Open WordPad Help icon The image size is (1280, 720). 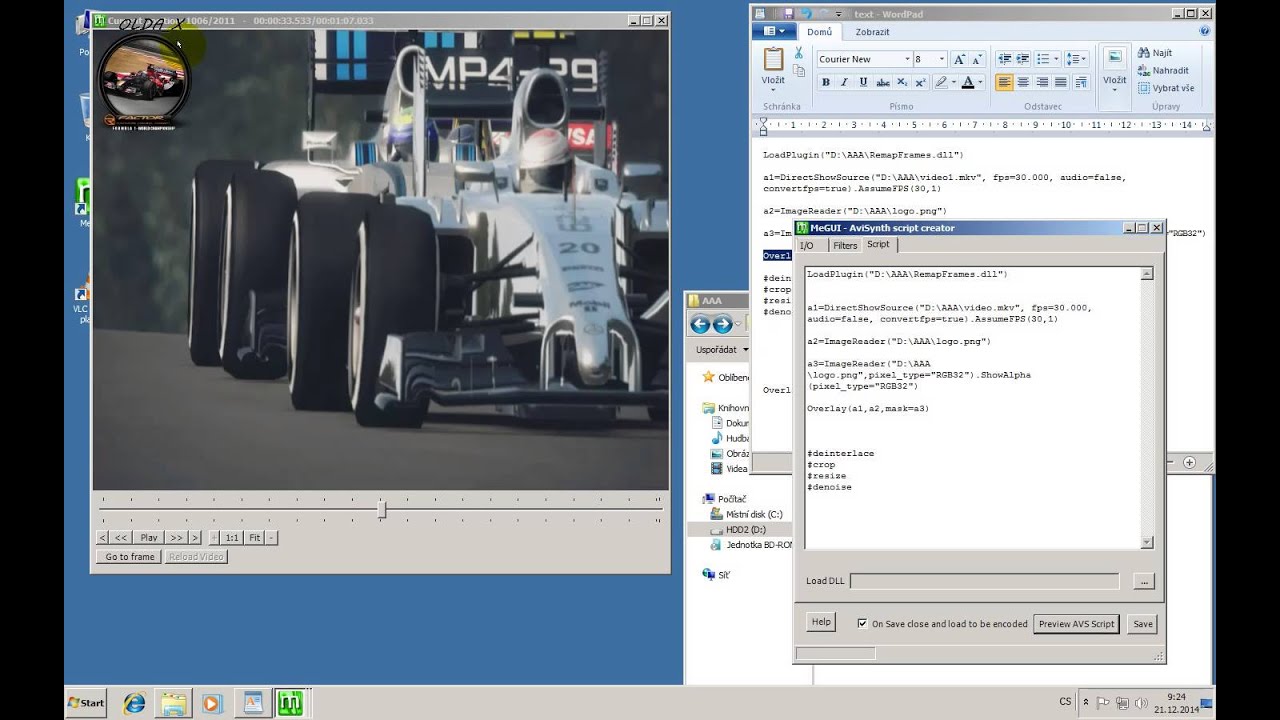pos(1204,31)
